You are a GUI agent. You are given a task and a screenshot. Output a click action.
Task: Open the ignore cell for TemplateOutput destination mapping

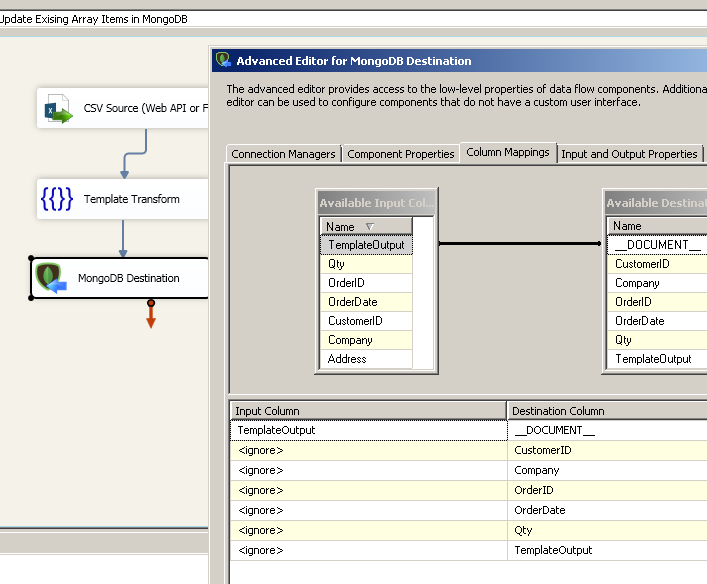click(369, 550)
